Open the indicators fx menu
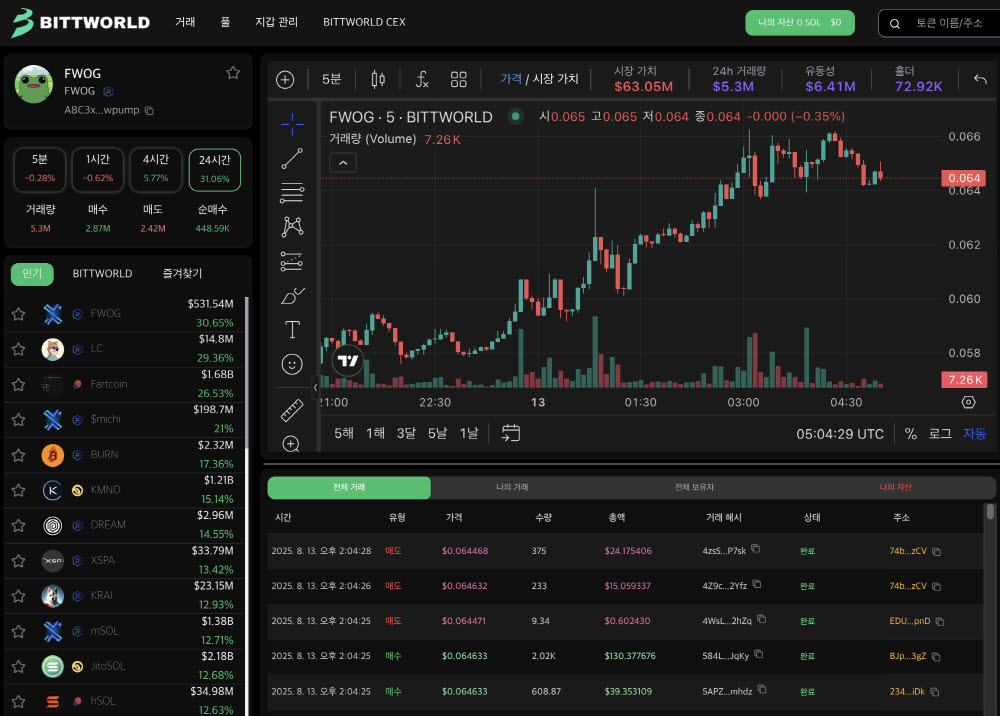Viewport: 1000px width, 716px height. (x=422, y=80)
